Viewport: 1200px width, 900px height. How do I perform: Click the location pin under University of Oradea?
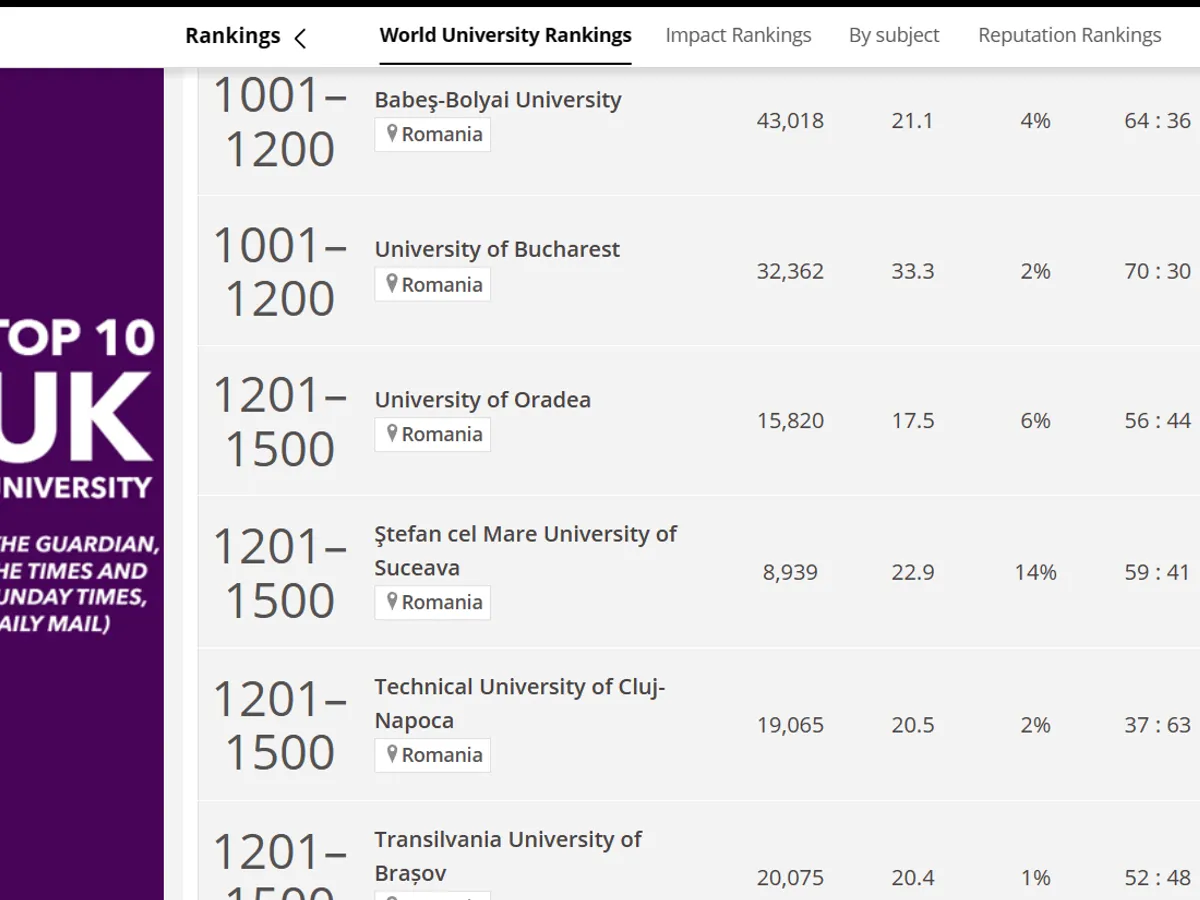click(x=392, y=434)
